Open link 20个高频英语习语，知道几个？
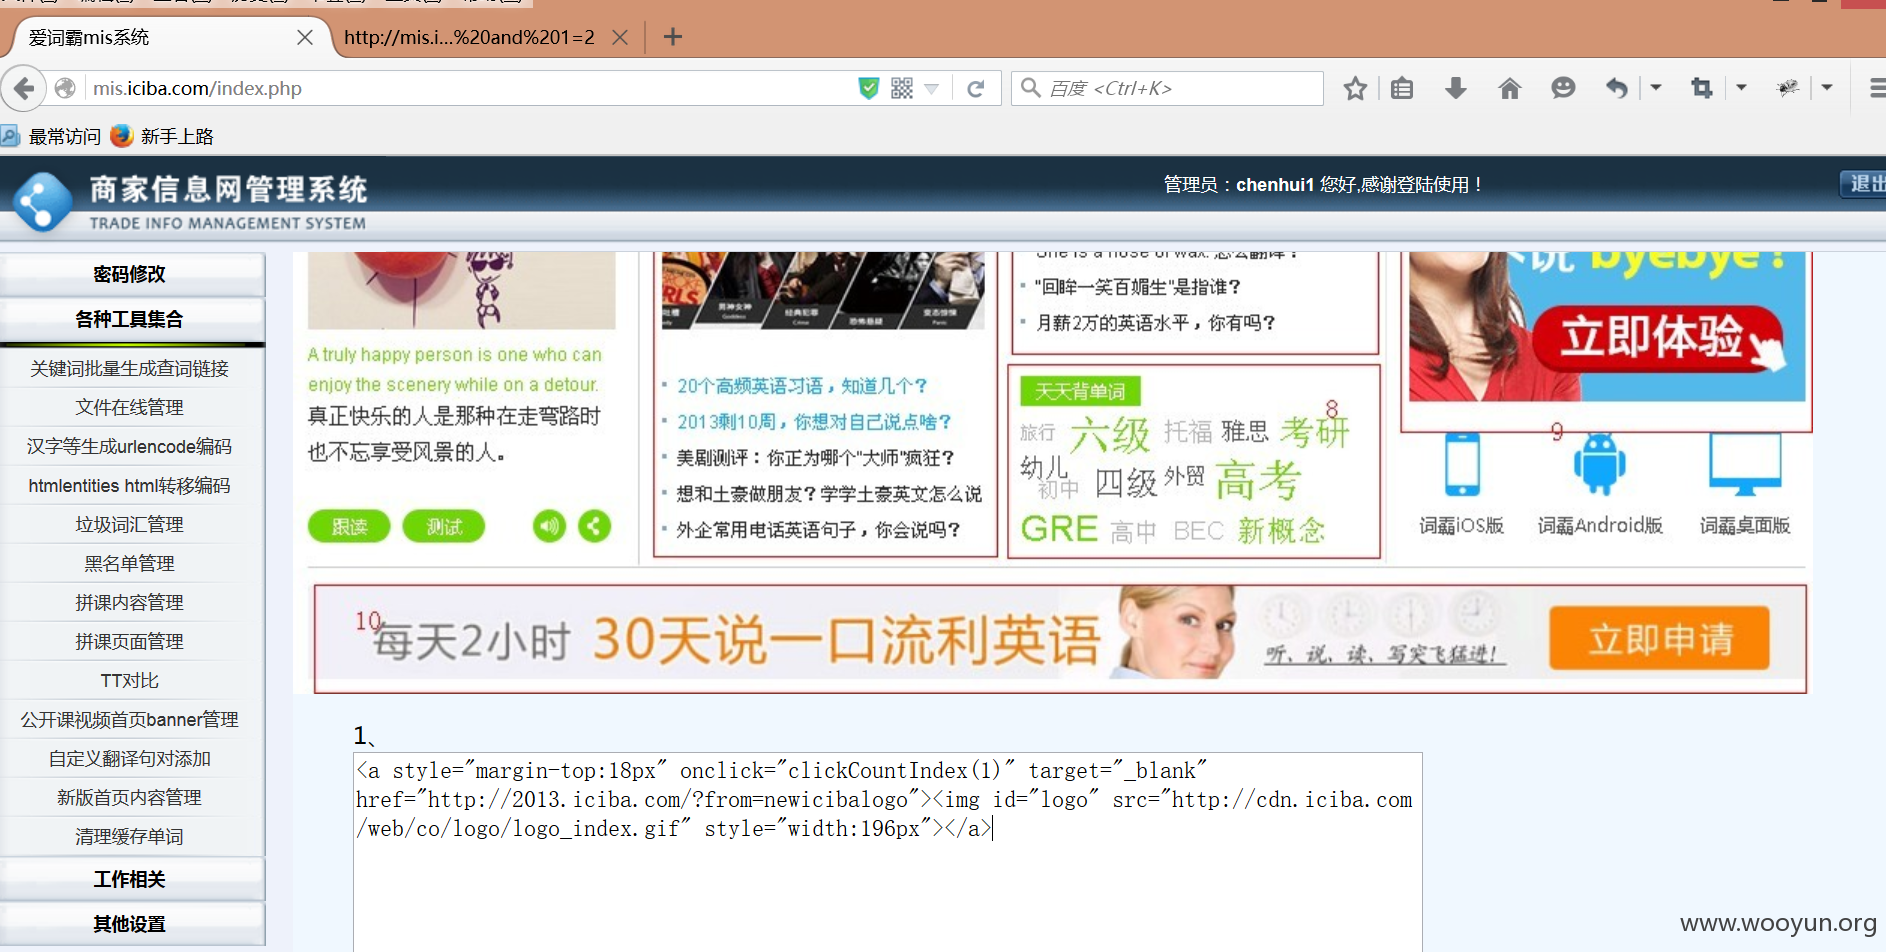 (802, 386)
